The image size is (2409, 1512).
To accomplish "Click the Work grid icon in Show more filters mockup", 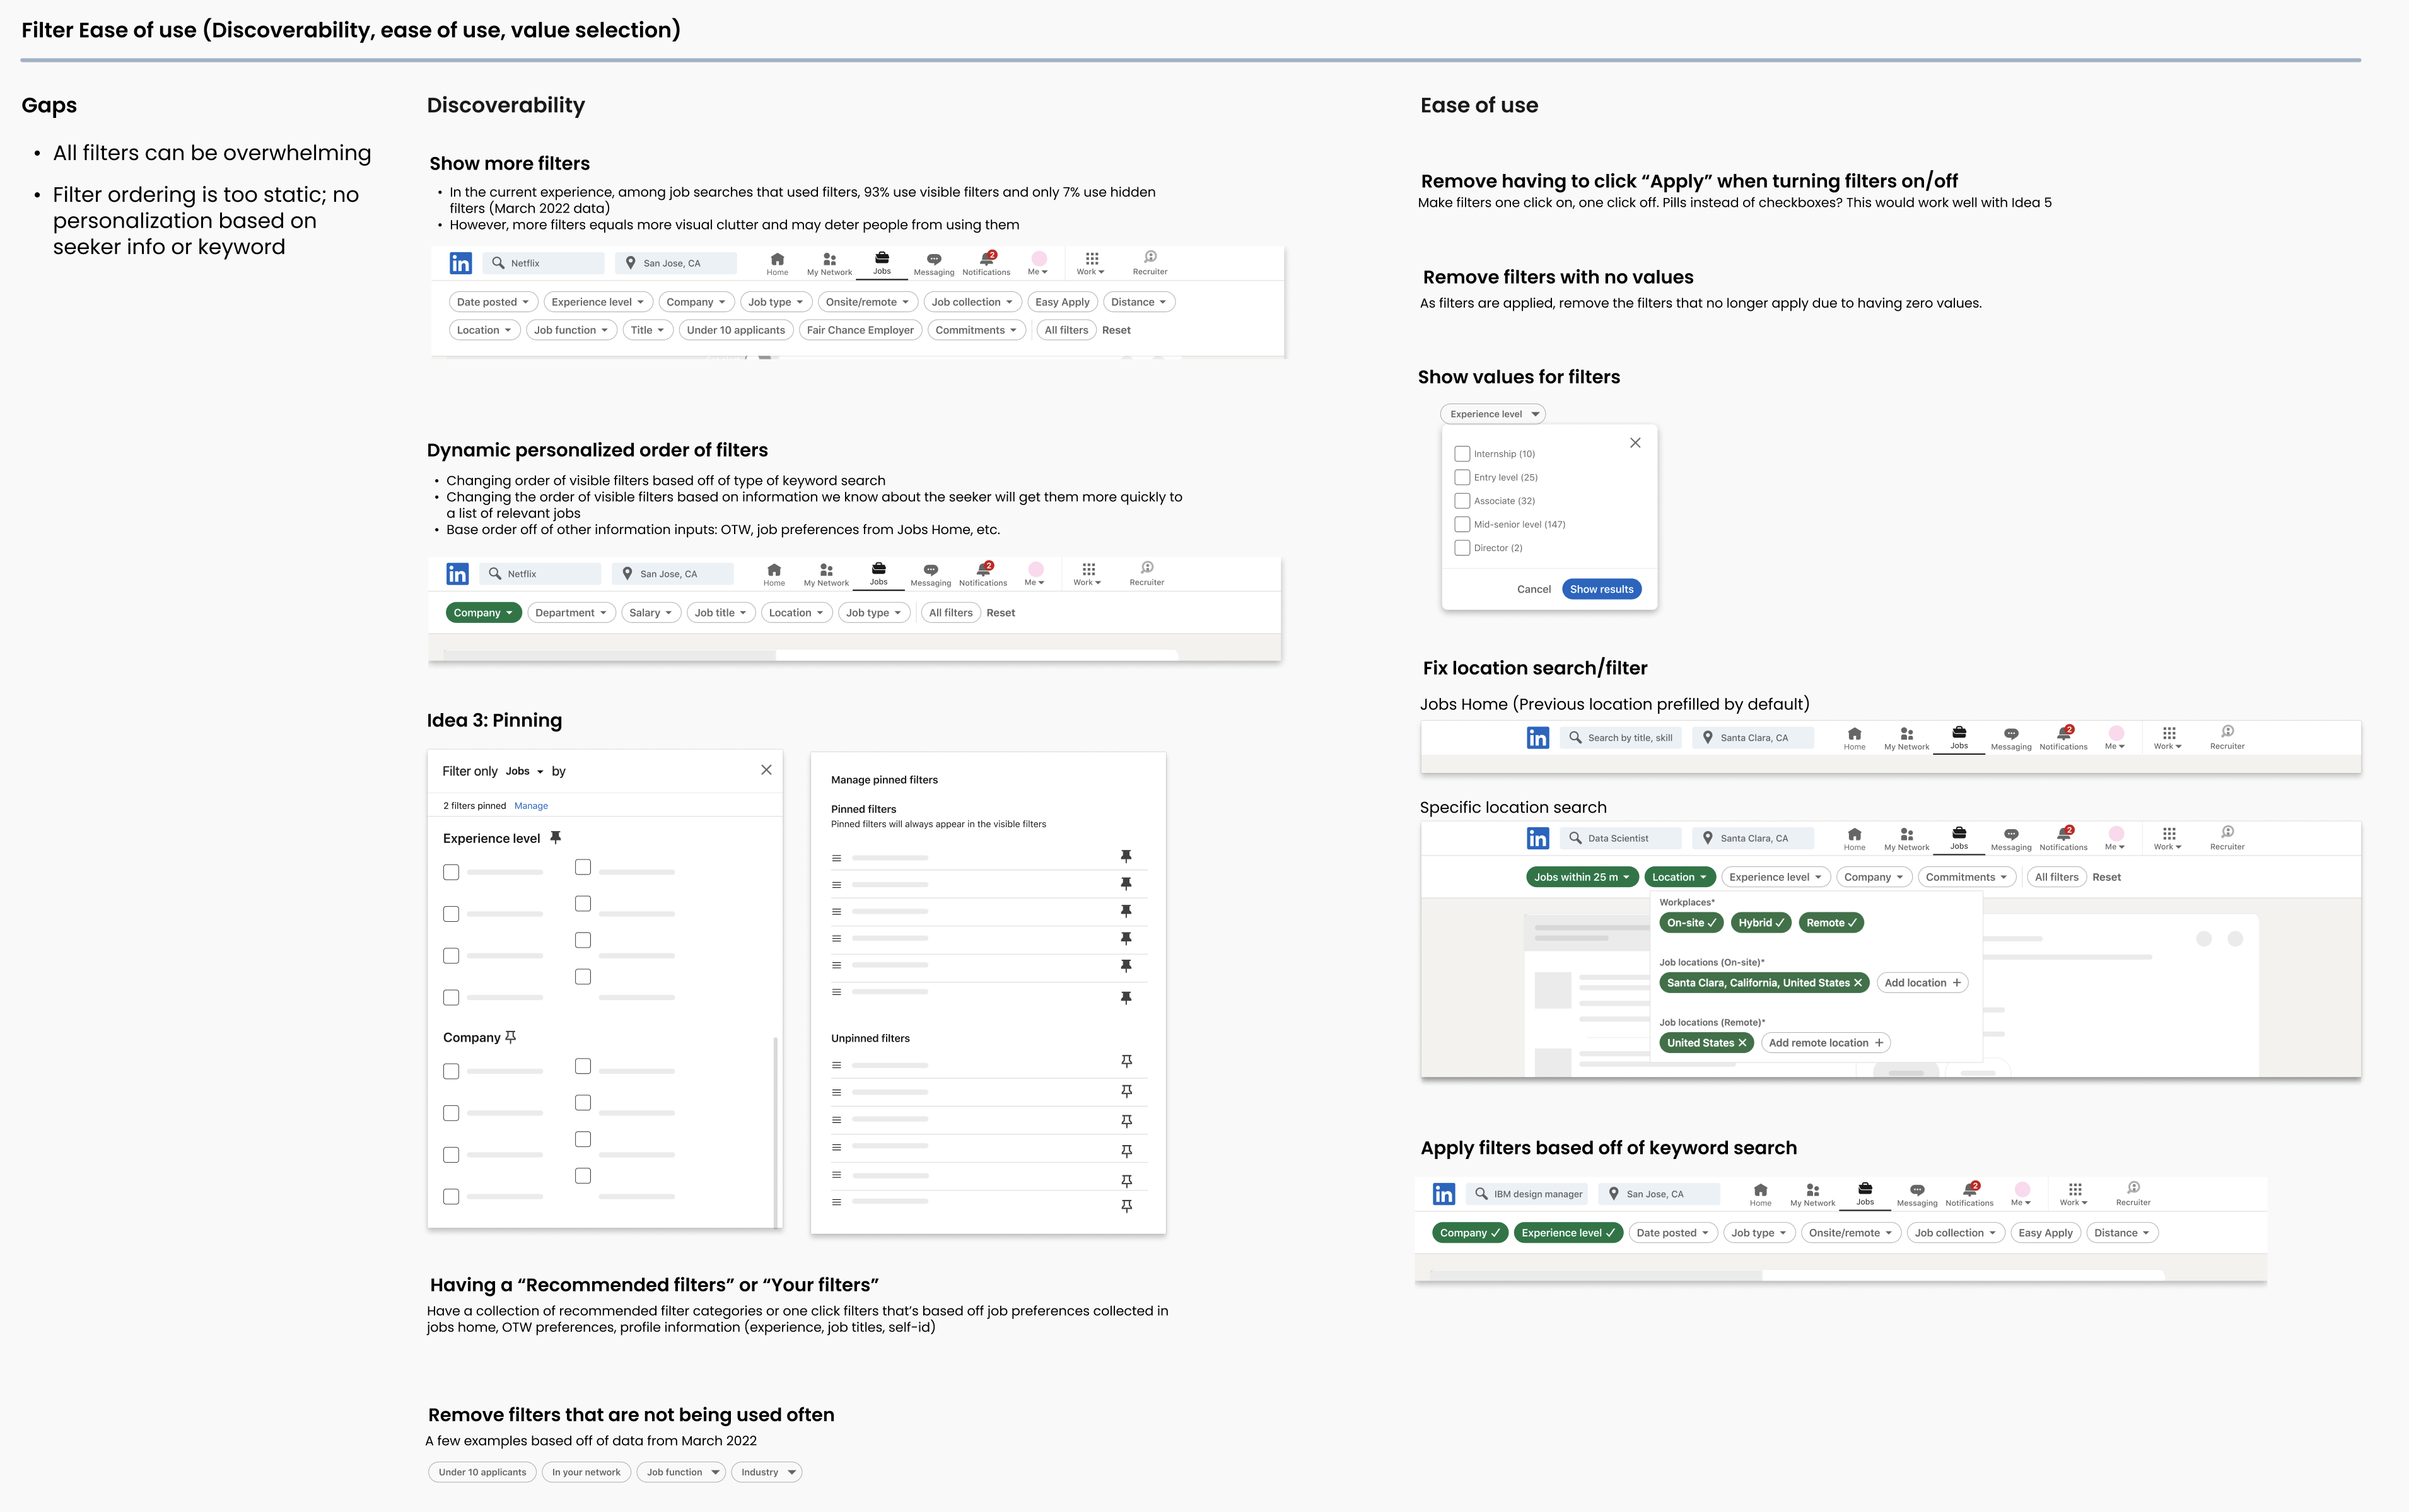I will tap(1091, 258).
